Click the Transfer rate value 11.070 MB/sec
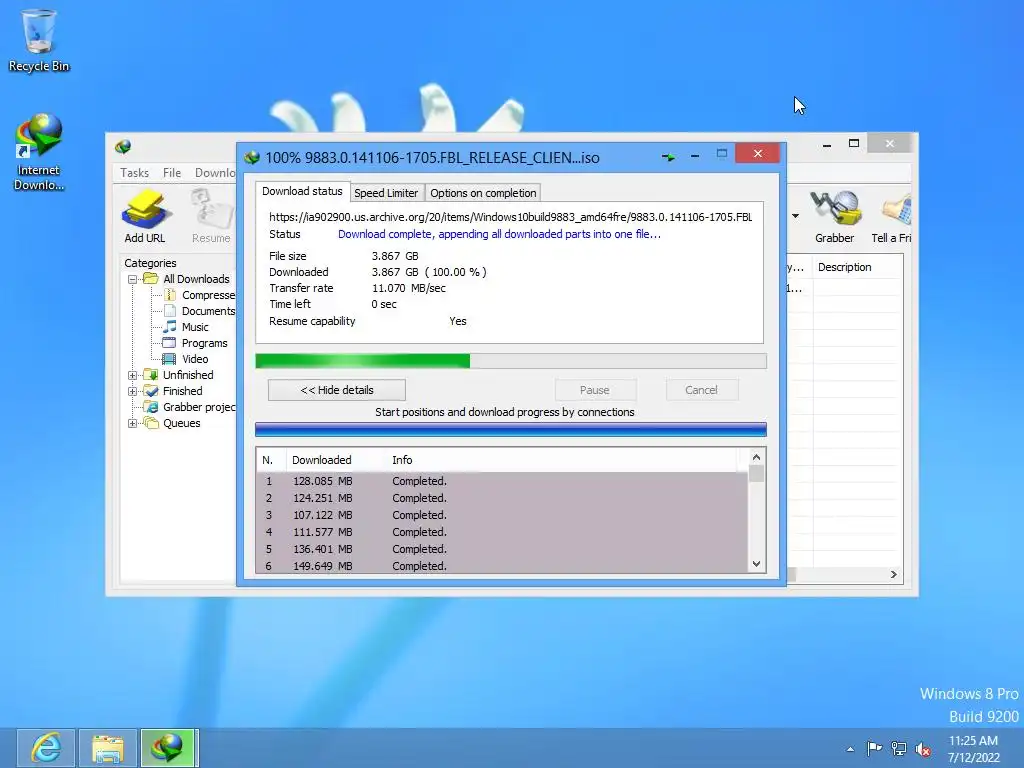 pos(409,288)
